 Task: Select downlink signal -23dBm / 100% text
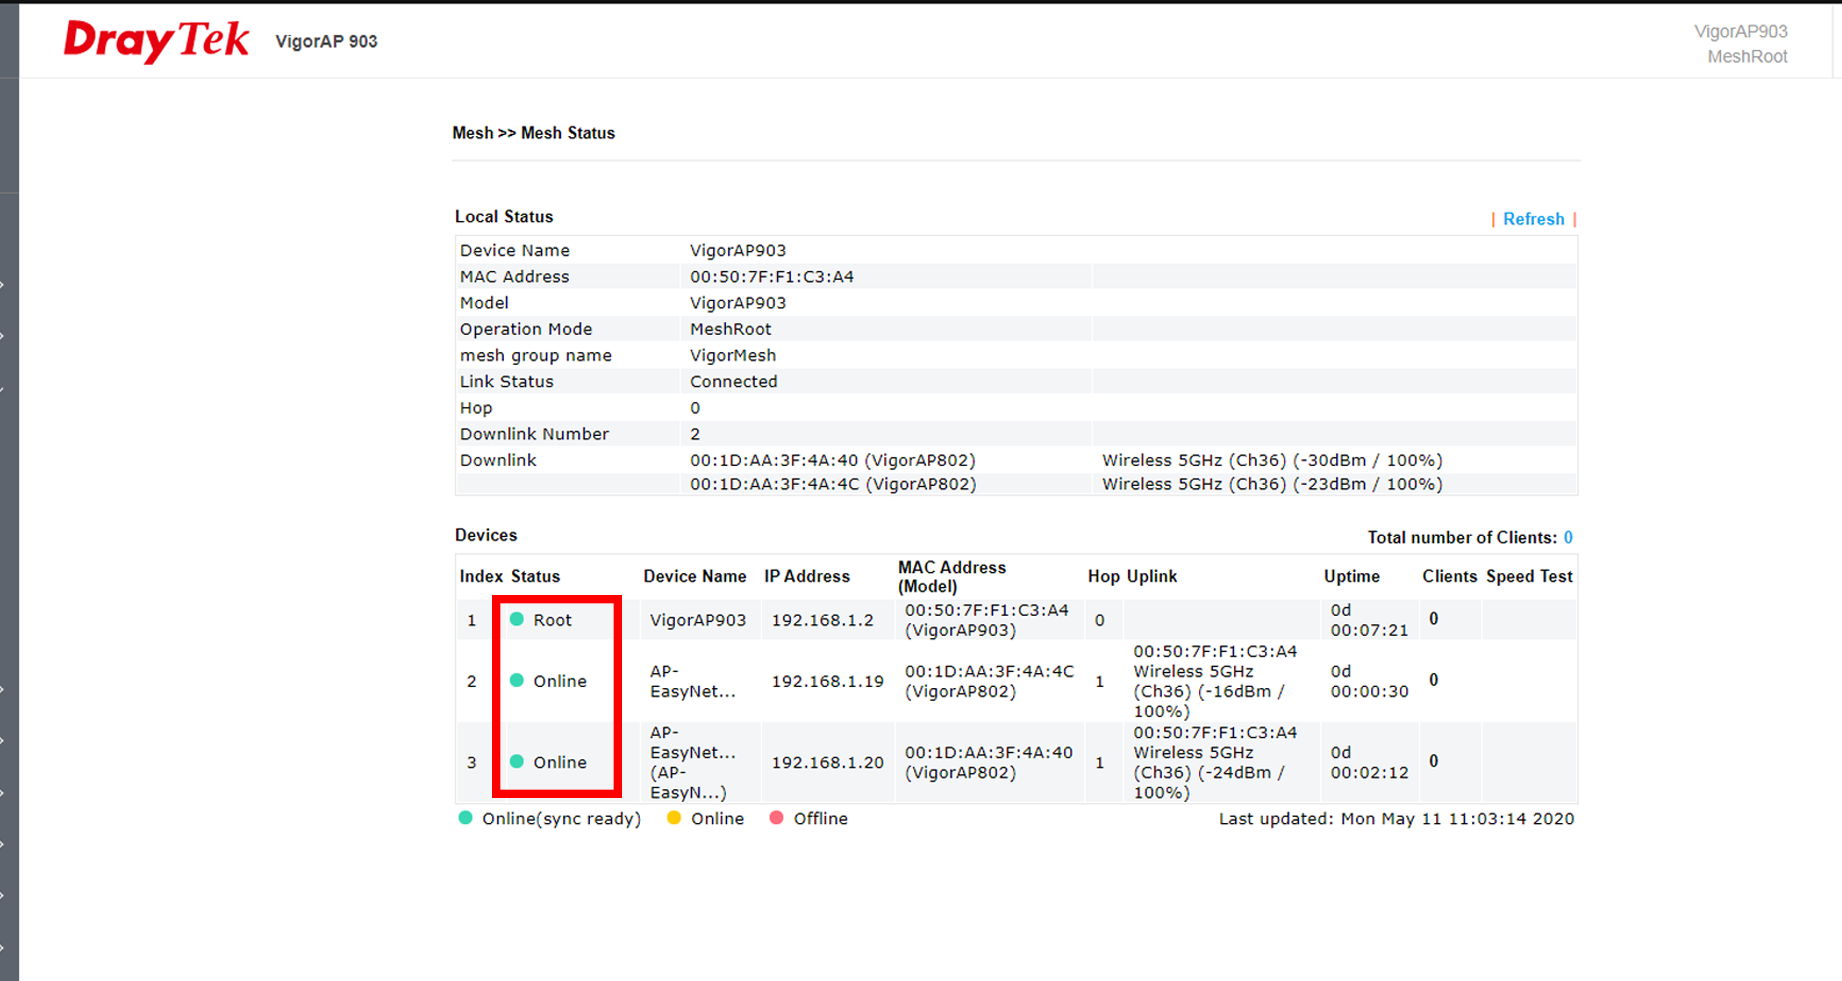click(x=1367, y=484)
